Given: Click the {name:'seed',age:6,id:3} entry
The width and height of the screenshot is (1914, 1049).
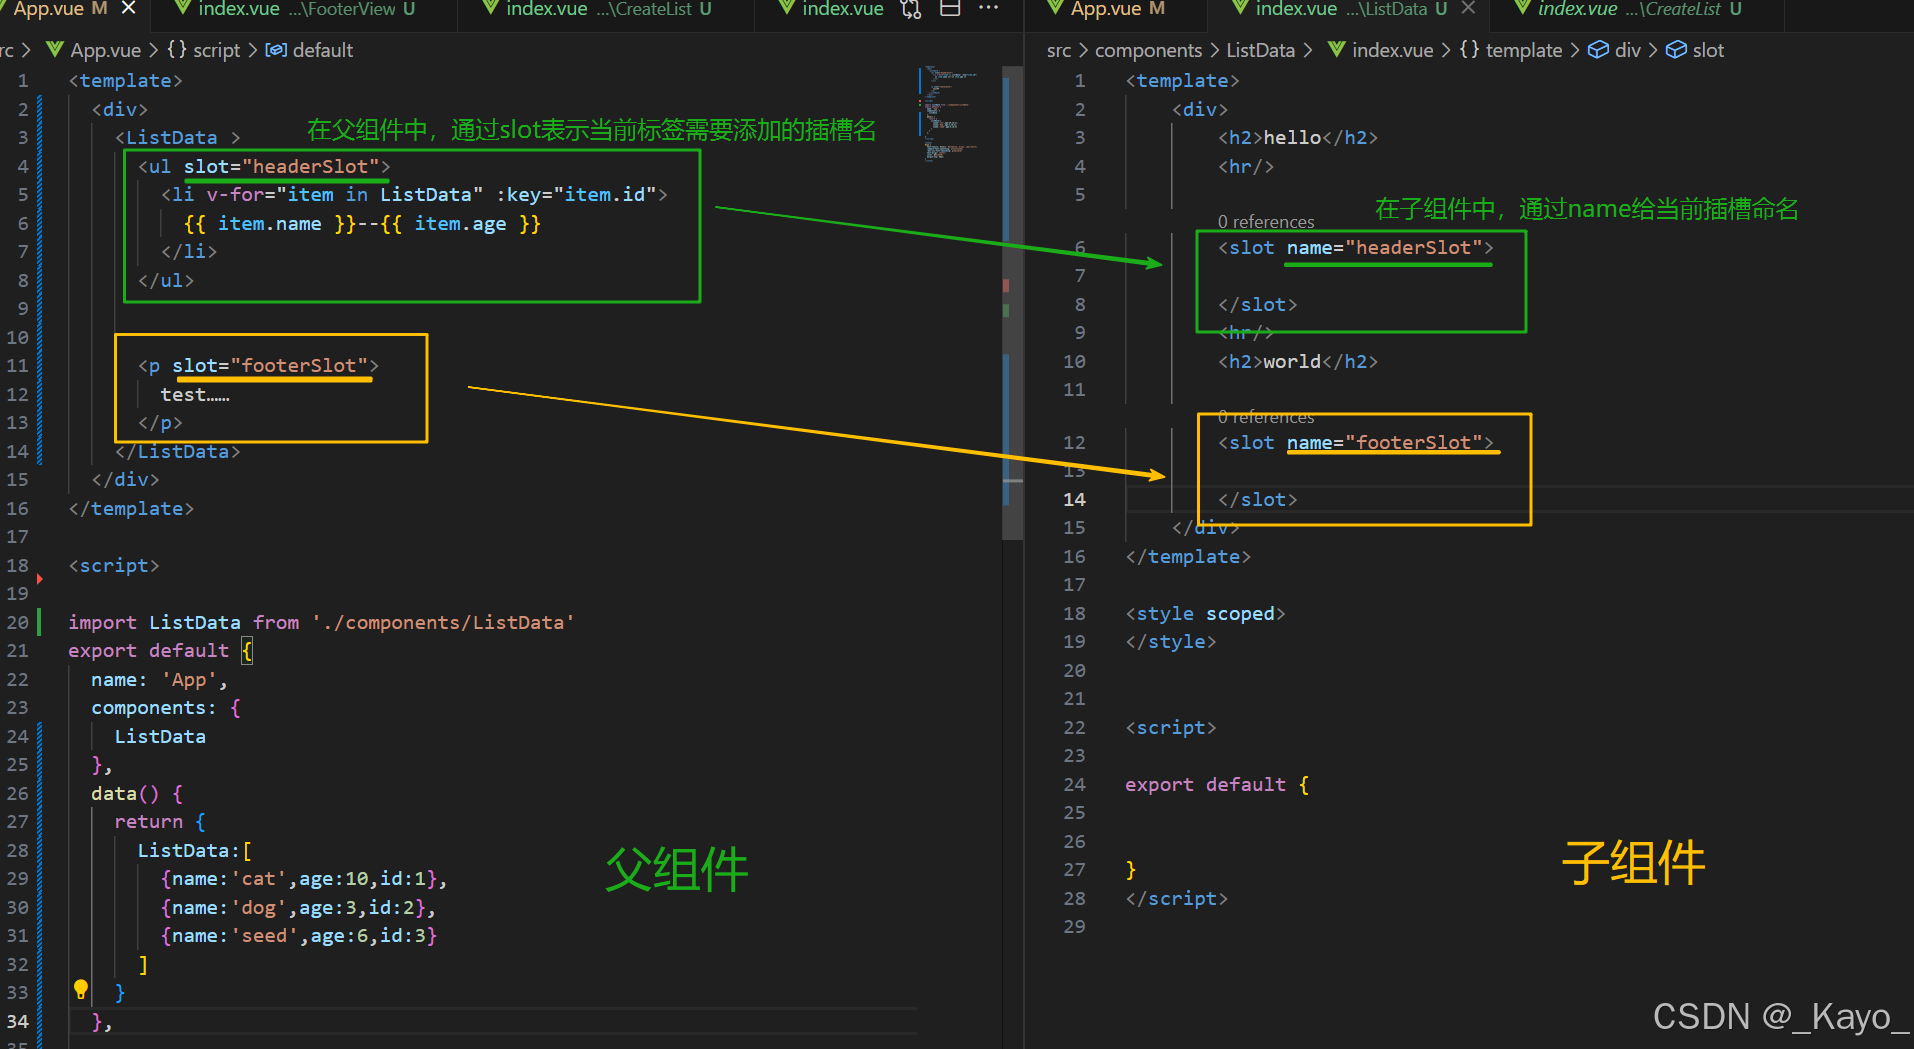Looking at the screenshot, I should coord(299,935).
